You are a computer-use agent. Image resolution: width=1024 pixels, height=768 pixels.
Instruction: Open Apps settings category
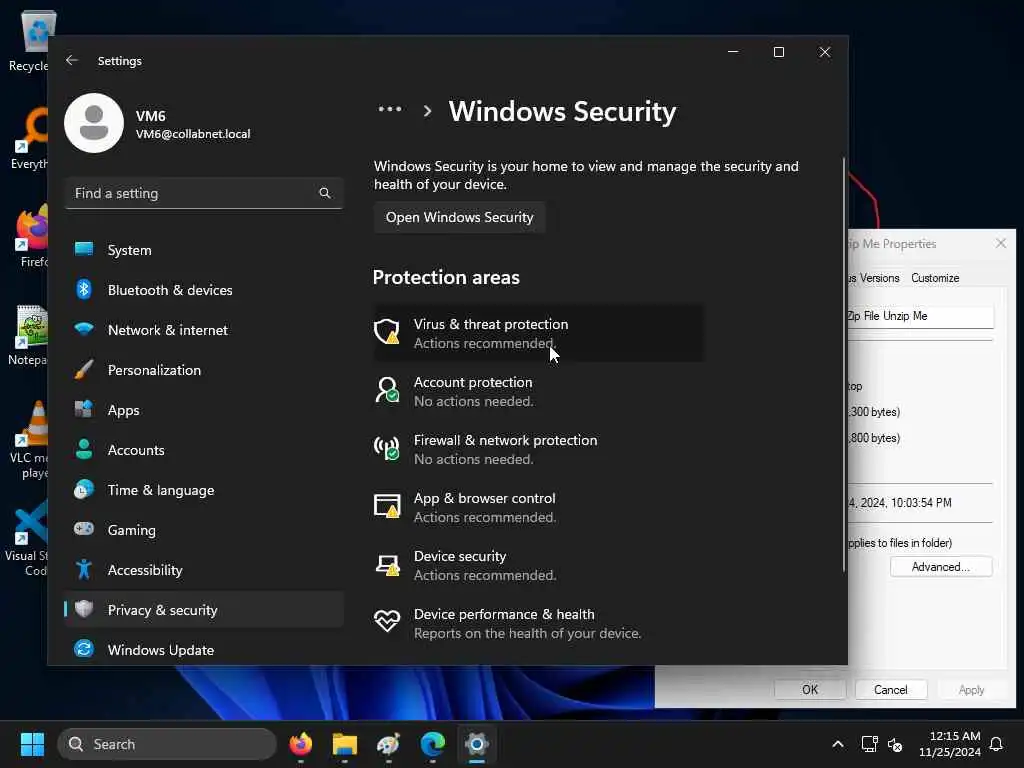(x=204, y=410)
